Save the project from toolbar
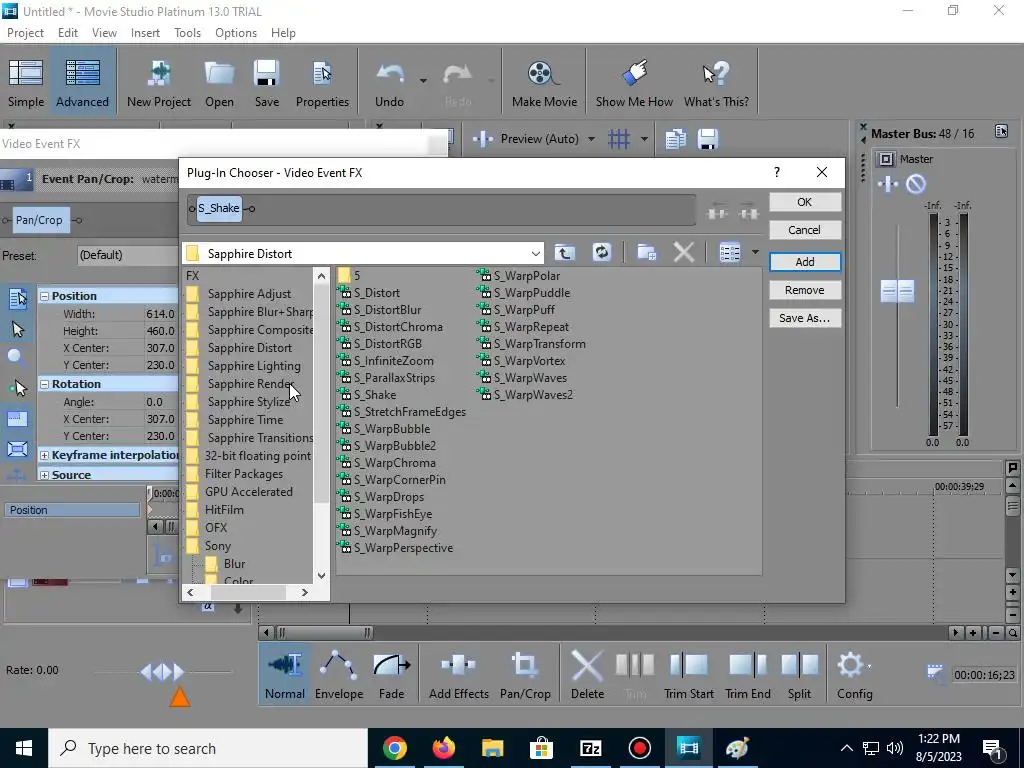This screenshot has width=1024, height=768. pos(266,82)
